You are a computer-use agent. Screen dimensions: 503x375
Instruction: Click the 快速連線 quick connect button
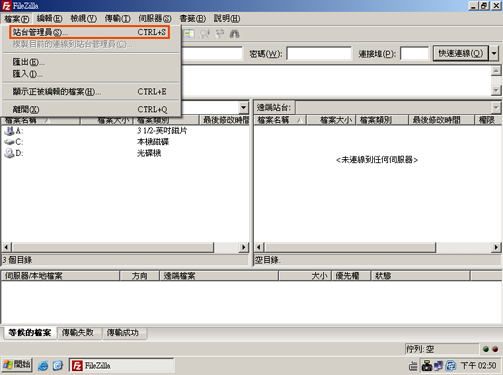pos(461,53)
